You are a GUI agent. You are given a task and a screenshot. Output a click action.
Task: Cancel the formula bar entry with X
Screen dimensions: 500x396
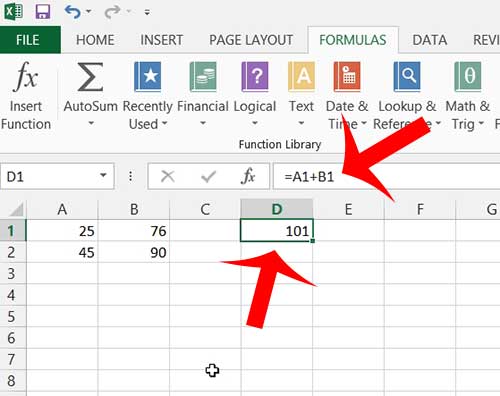tap(168, 176)
